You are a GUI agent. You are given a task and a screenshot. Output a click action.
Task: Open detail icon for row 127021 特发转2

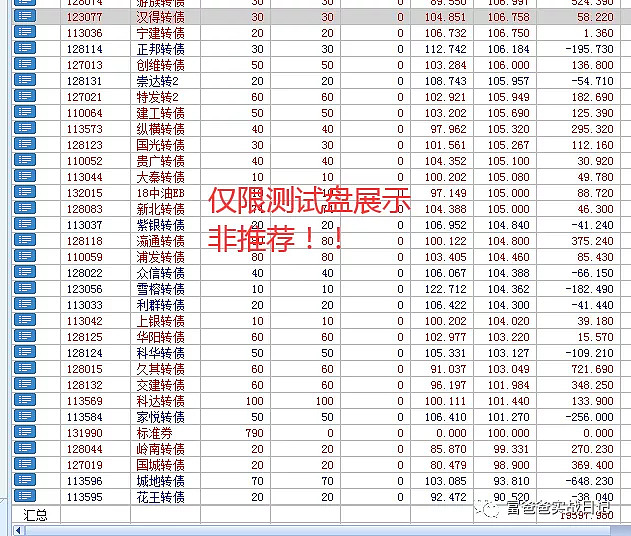(25, 96)
